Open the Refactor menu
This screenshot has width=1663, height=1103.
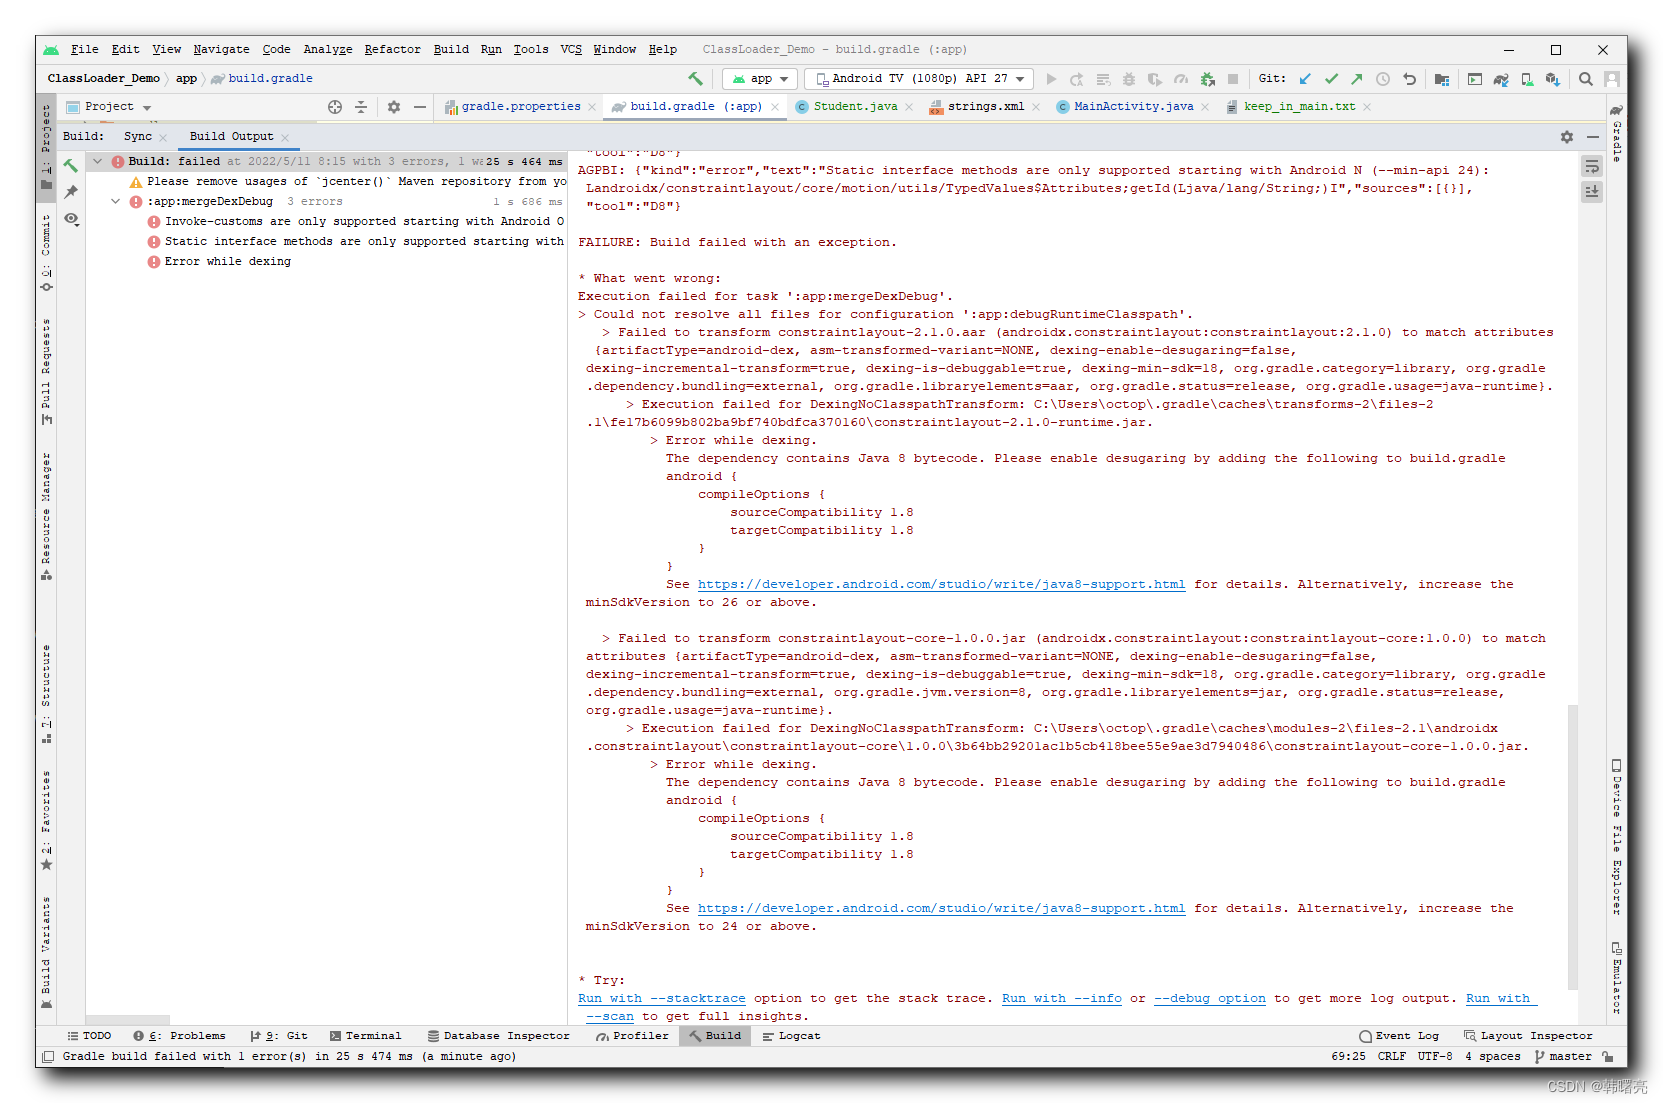(x=392, y=49)
